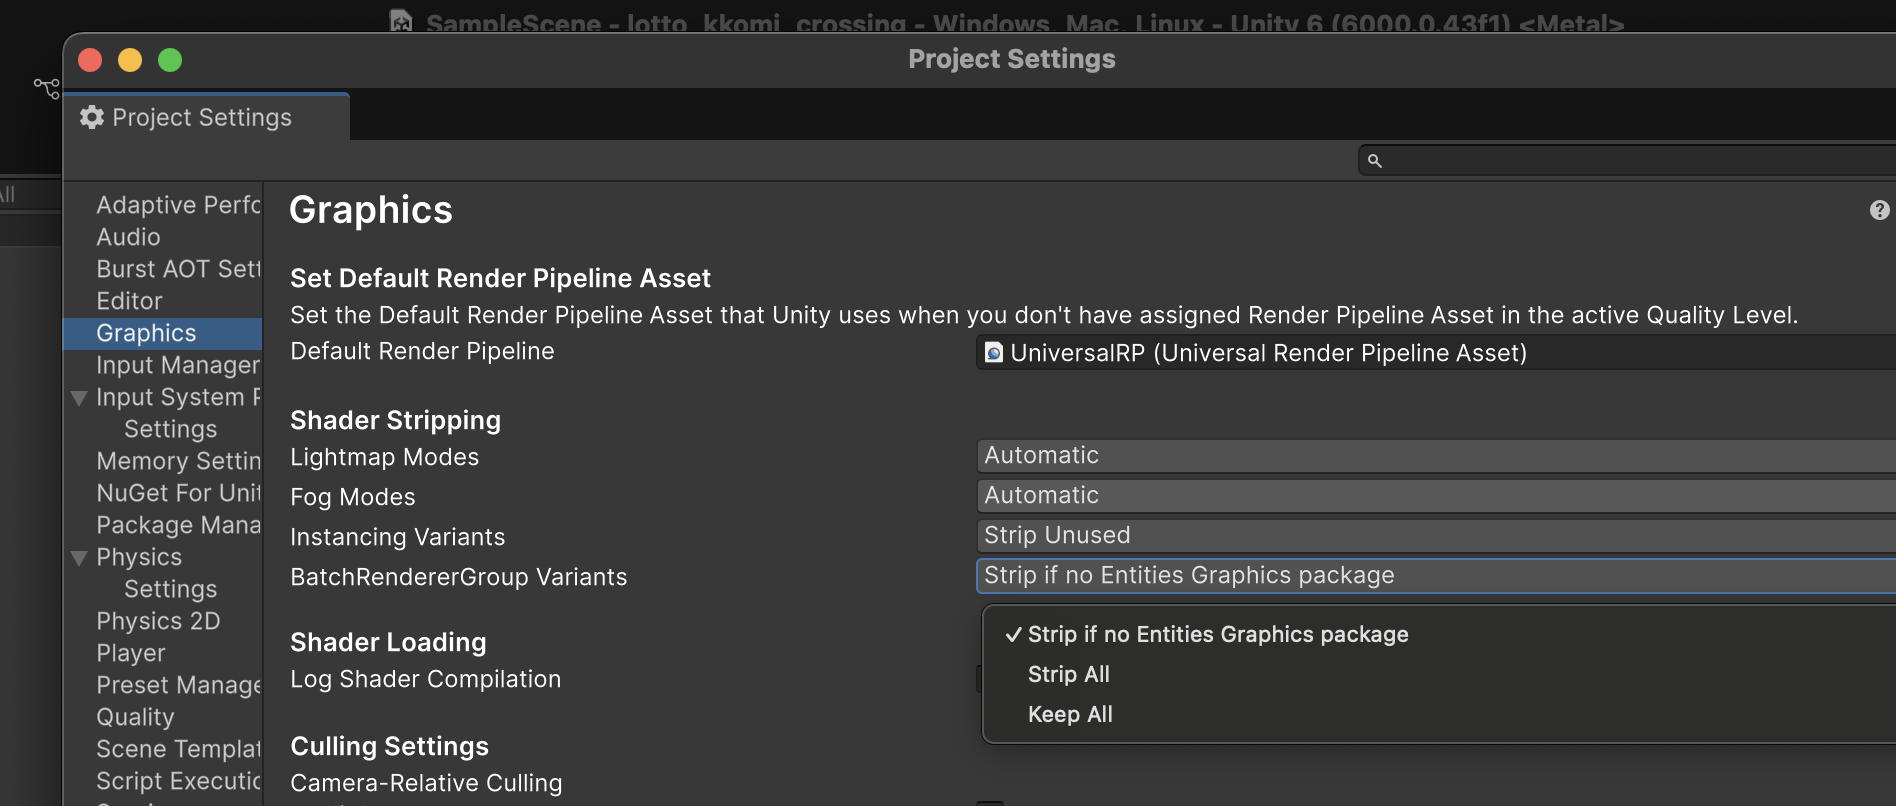Click the Culling Settings heading
Viewport: 1896px width, 806px height.
[x=389, y=746]
